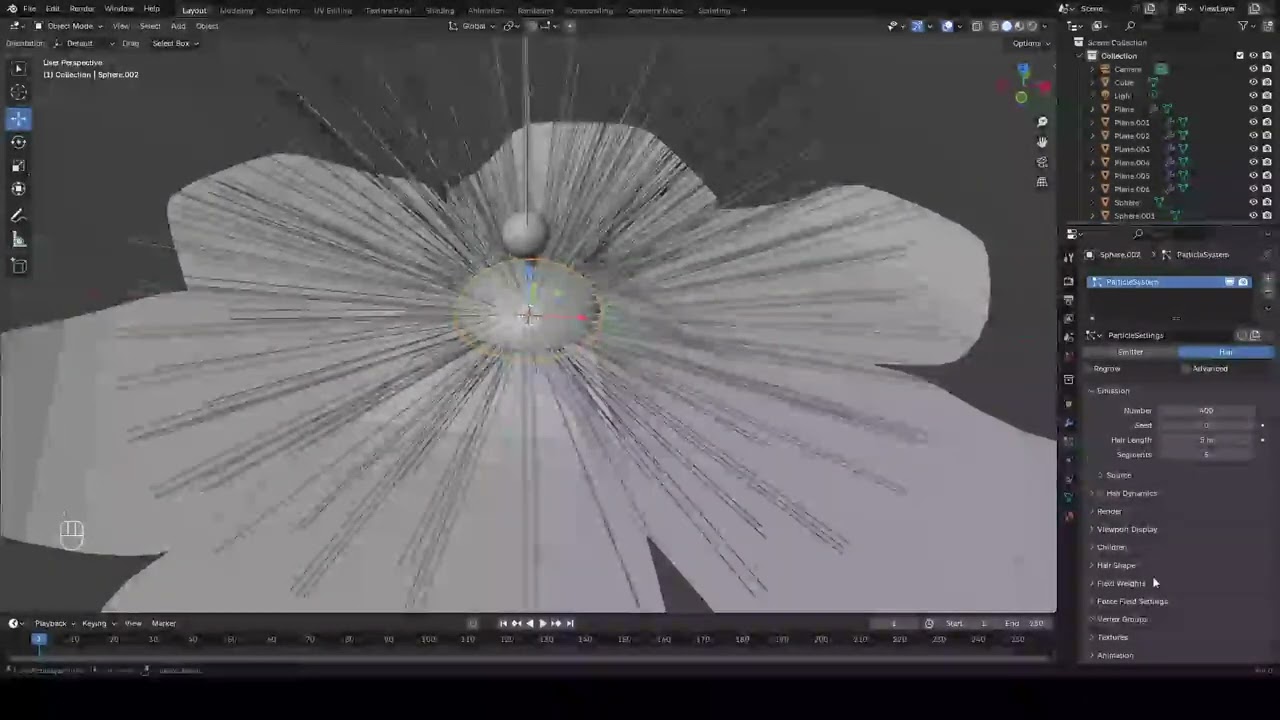Click the Blender logo menu icon

point(12,9)
